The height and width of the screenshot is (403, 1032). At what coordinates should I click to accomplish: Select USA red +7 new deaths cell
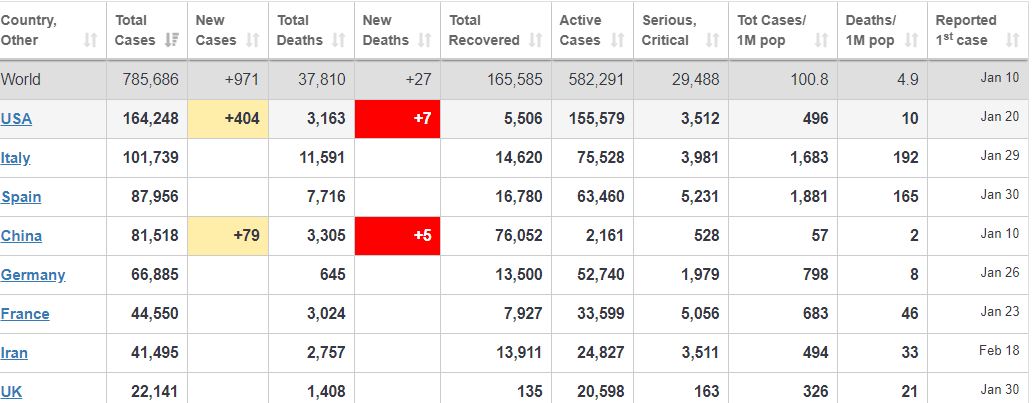coord(398,119)
